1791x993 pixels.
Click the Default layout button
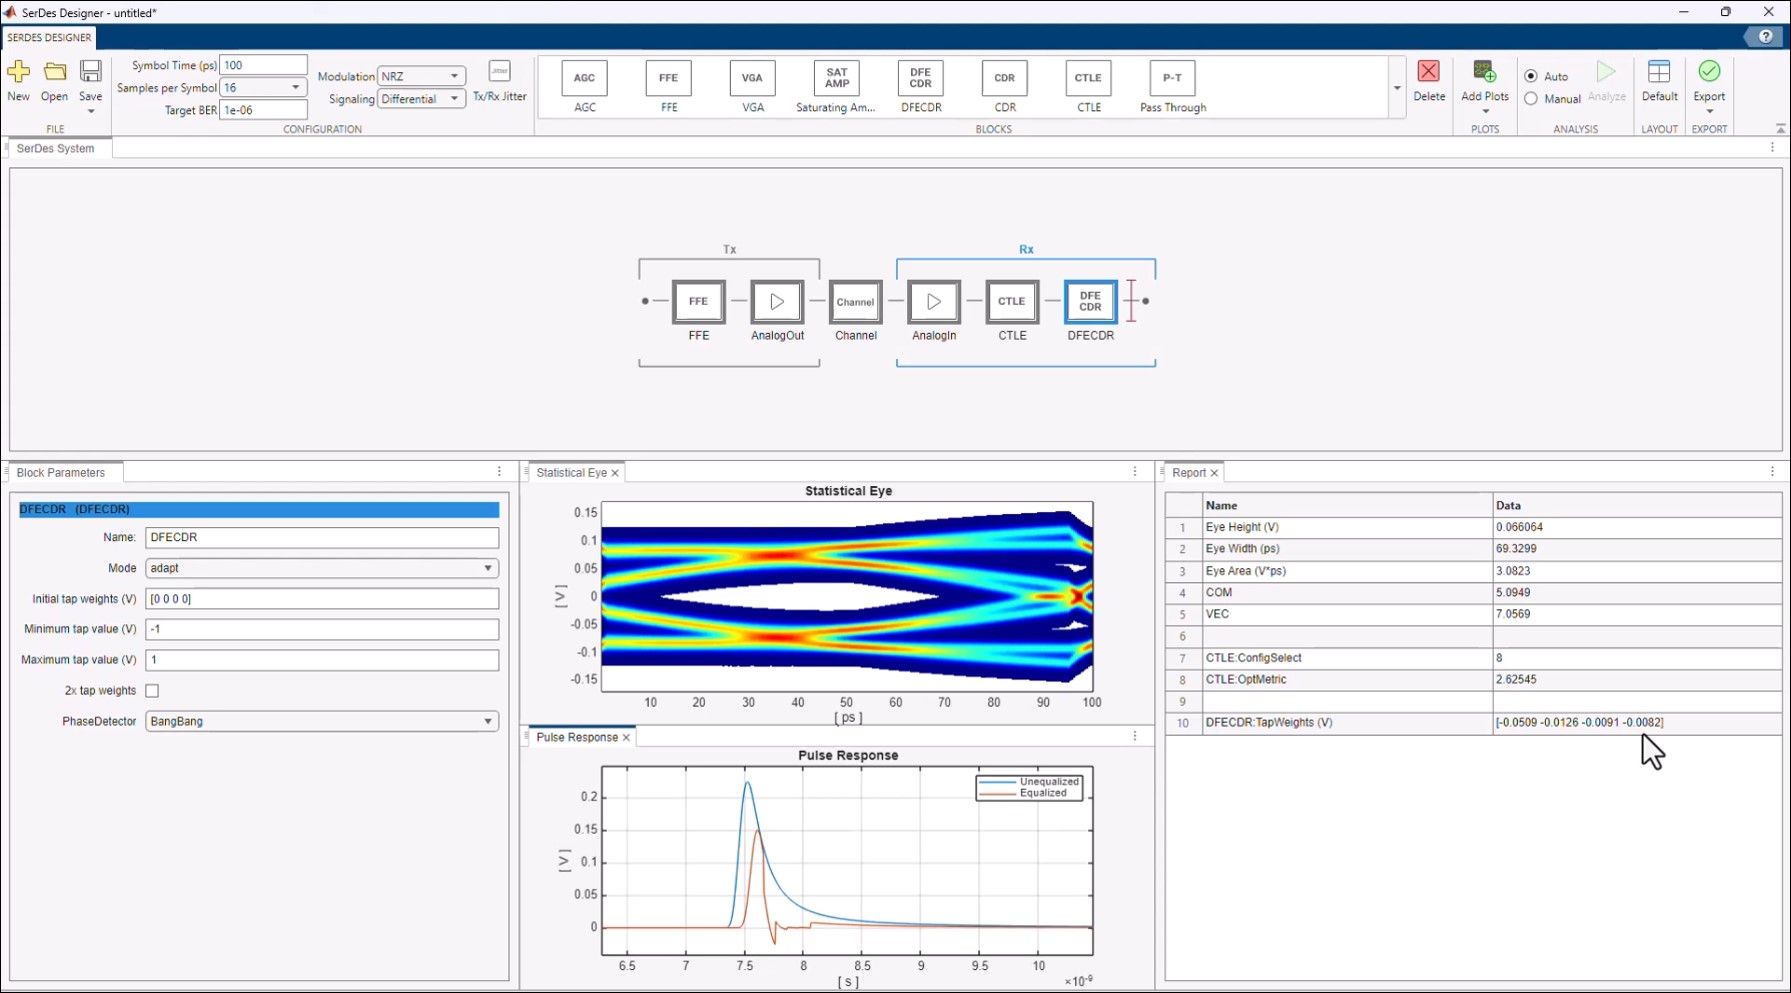(x=1659, y=80)
